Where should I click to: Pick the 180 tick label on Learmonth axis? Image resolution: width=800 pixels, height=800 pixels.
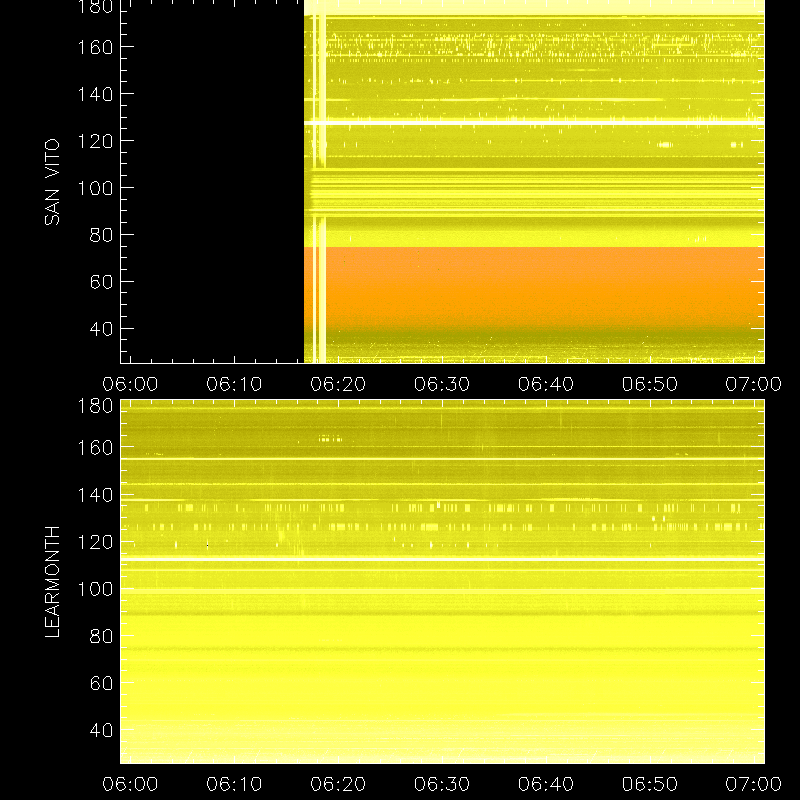[95, 406]
